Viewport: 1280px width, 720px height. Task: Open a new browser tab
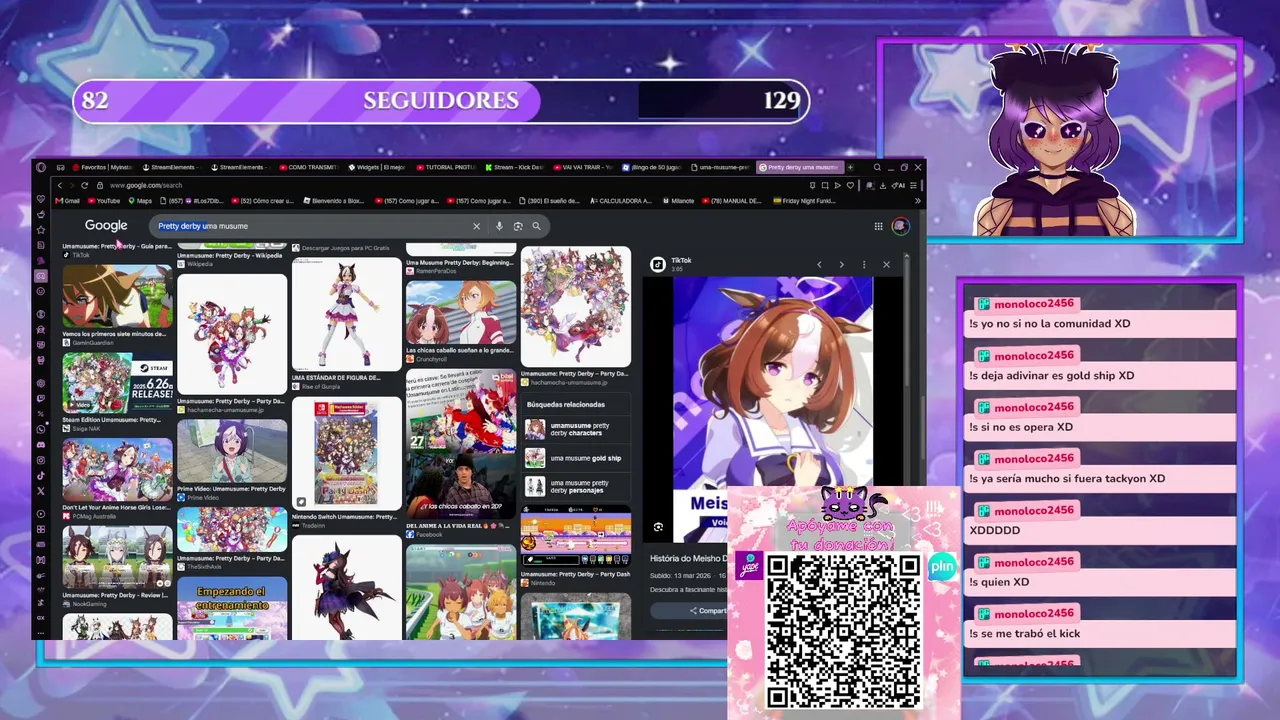click(850, 167)
